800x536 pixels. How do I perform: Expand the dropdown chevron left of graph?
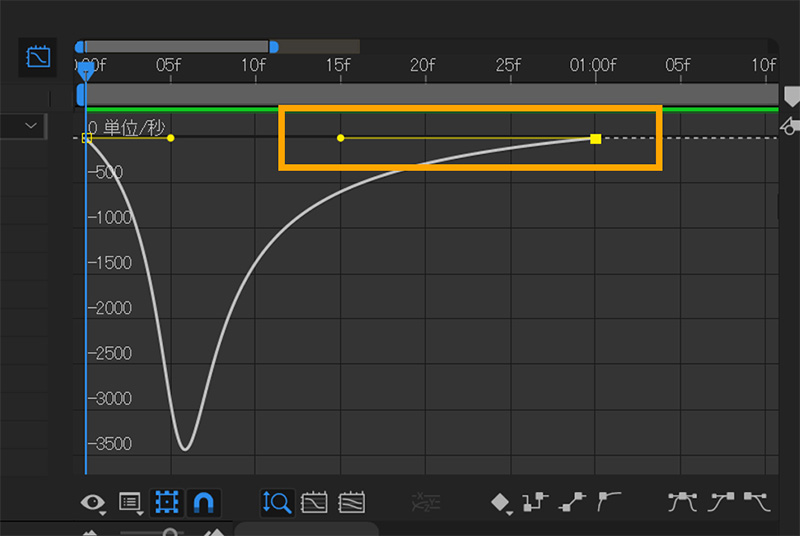(30, 125)
